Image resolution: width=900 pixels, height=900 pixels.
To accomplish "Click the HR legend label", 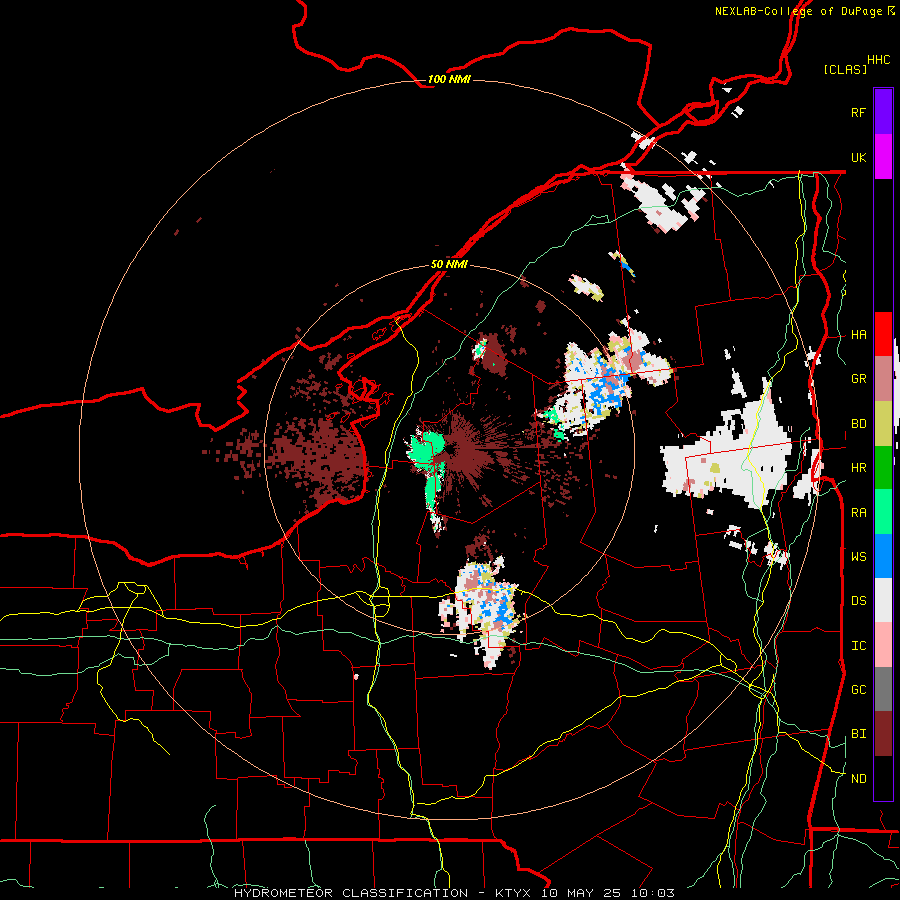I will [x=858, y=468].
